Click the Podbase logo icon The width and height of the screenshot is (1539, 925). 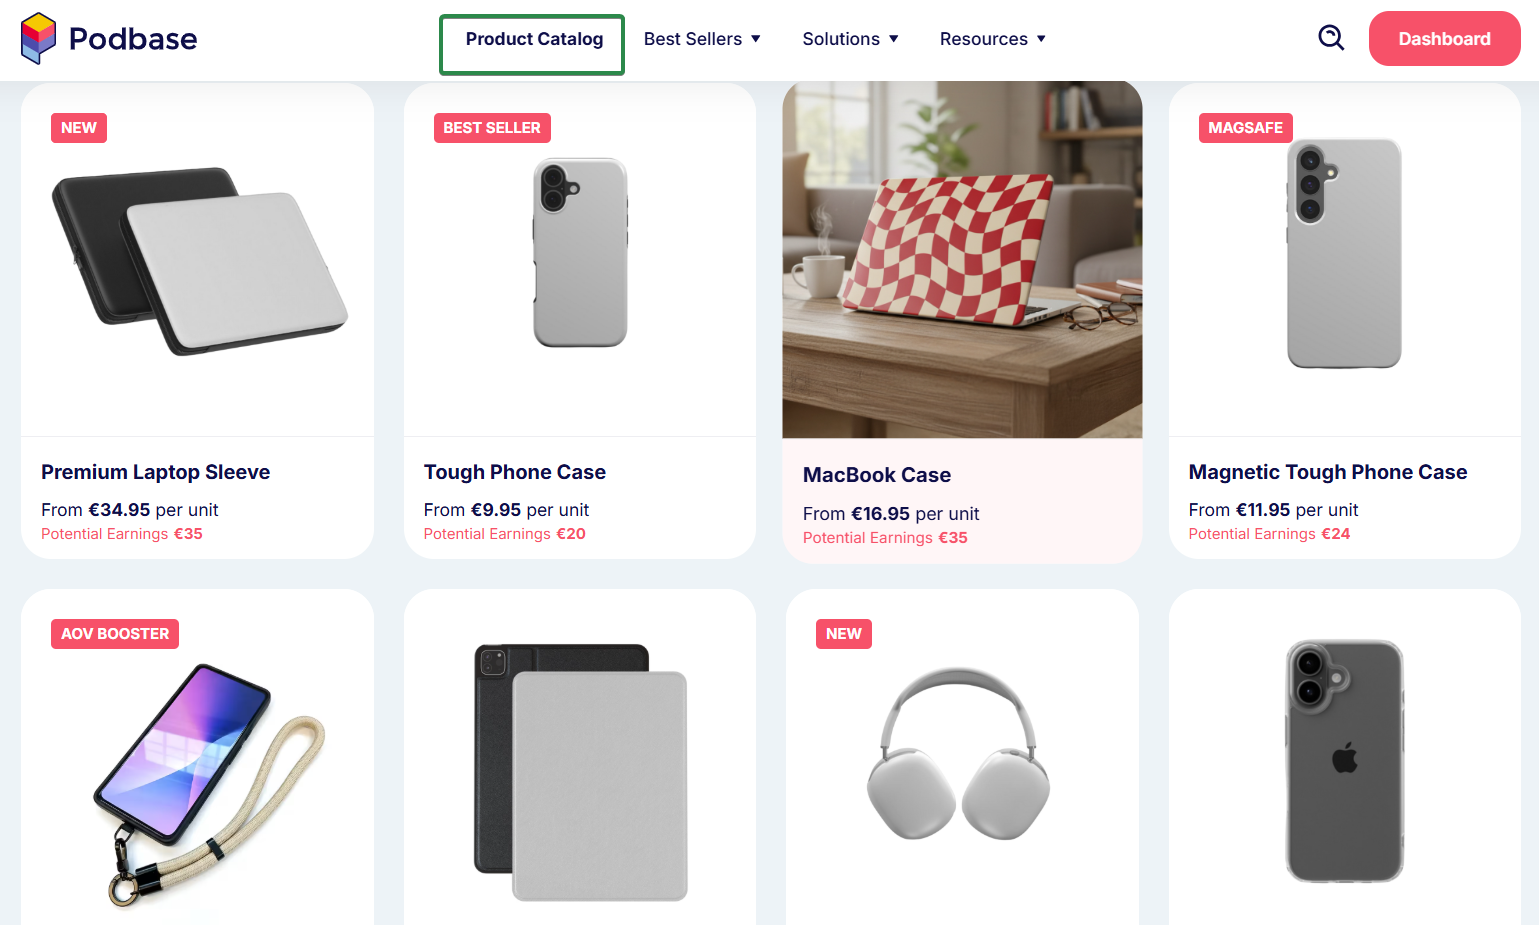click(38, 38)
